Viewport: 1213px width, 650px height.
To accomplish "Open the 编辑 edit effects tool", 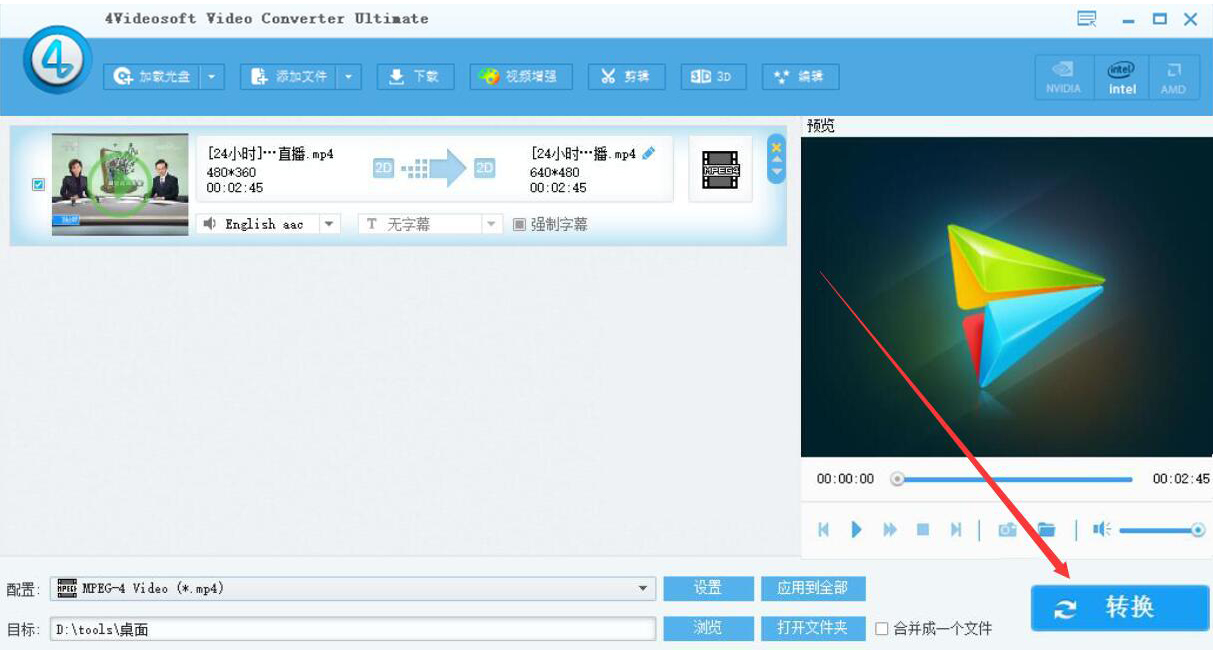I will pos(800,77).
